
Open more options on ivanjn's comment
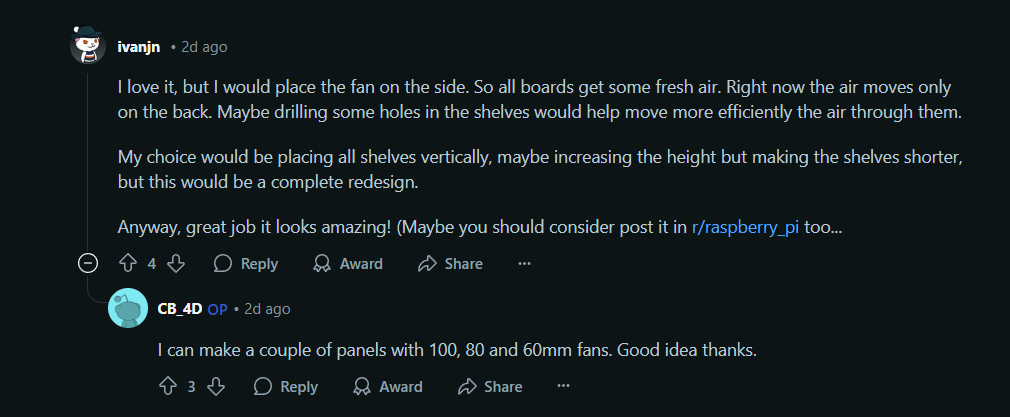coord(524,264)
